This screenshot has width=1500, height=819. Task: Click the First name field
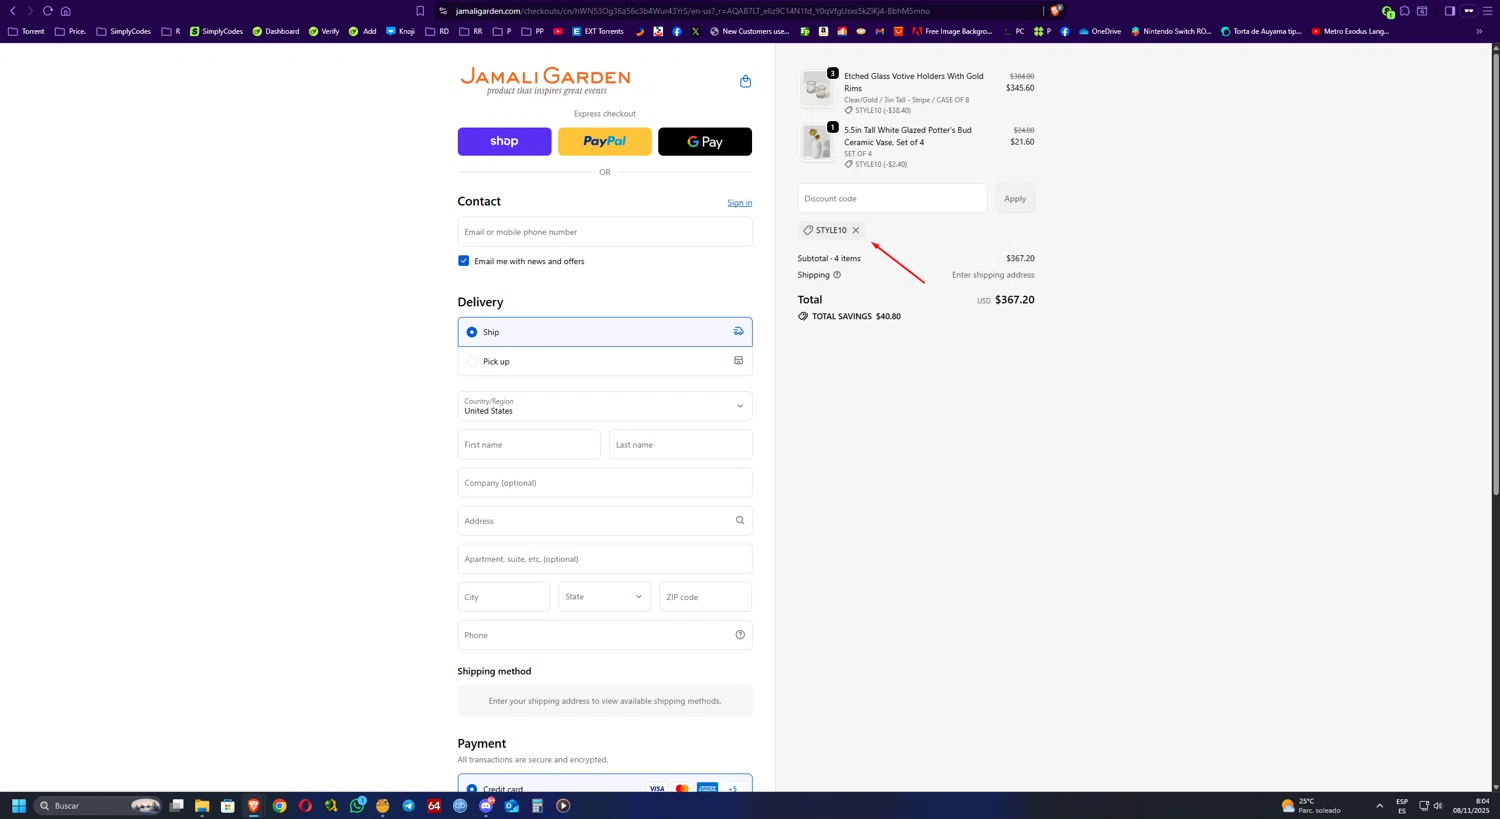[529, 444]
